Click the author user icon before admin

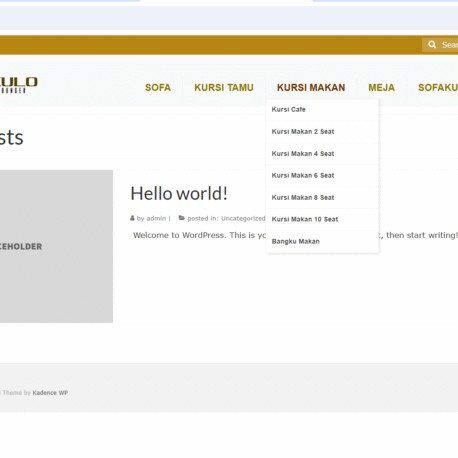[132, 218]
